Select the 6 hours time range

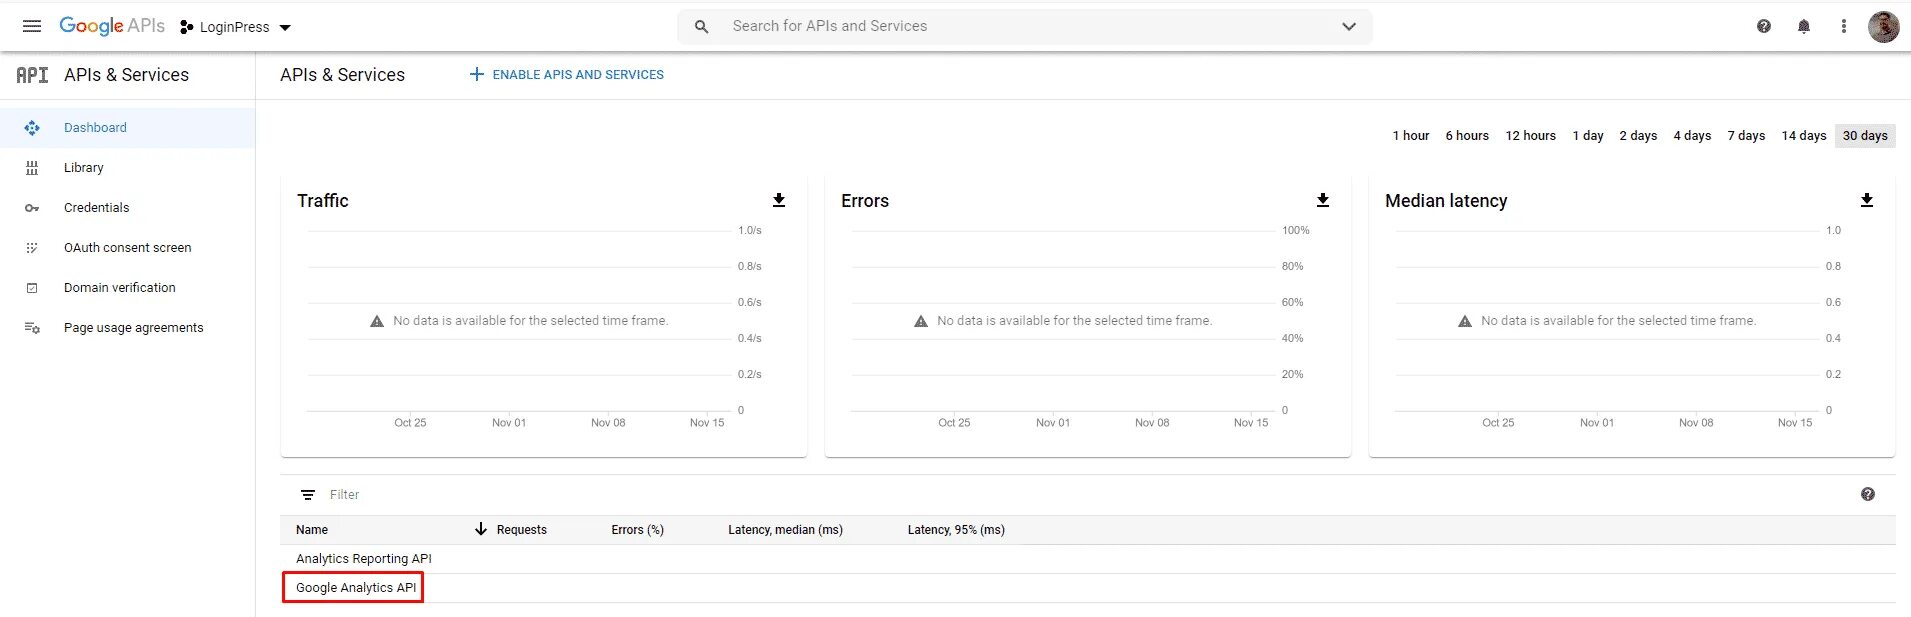pyautogui.click(x=1467, y=135)
